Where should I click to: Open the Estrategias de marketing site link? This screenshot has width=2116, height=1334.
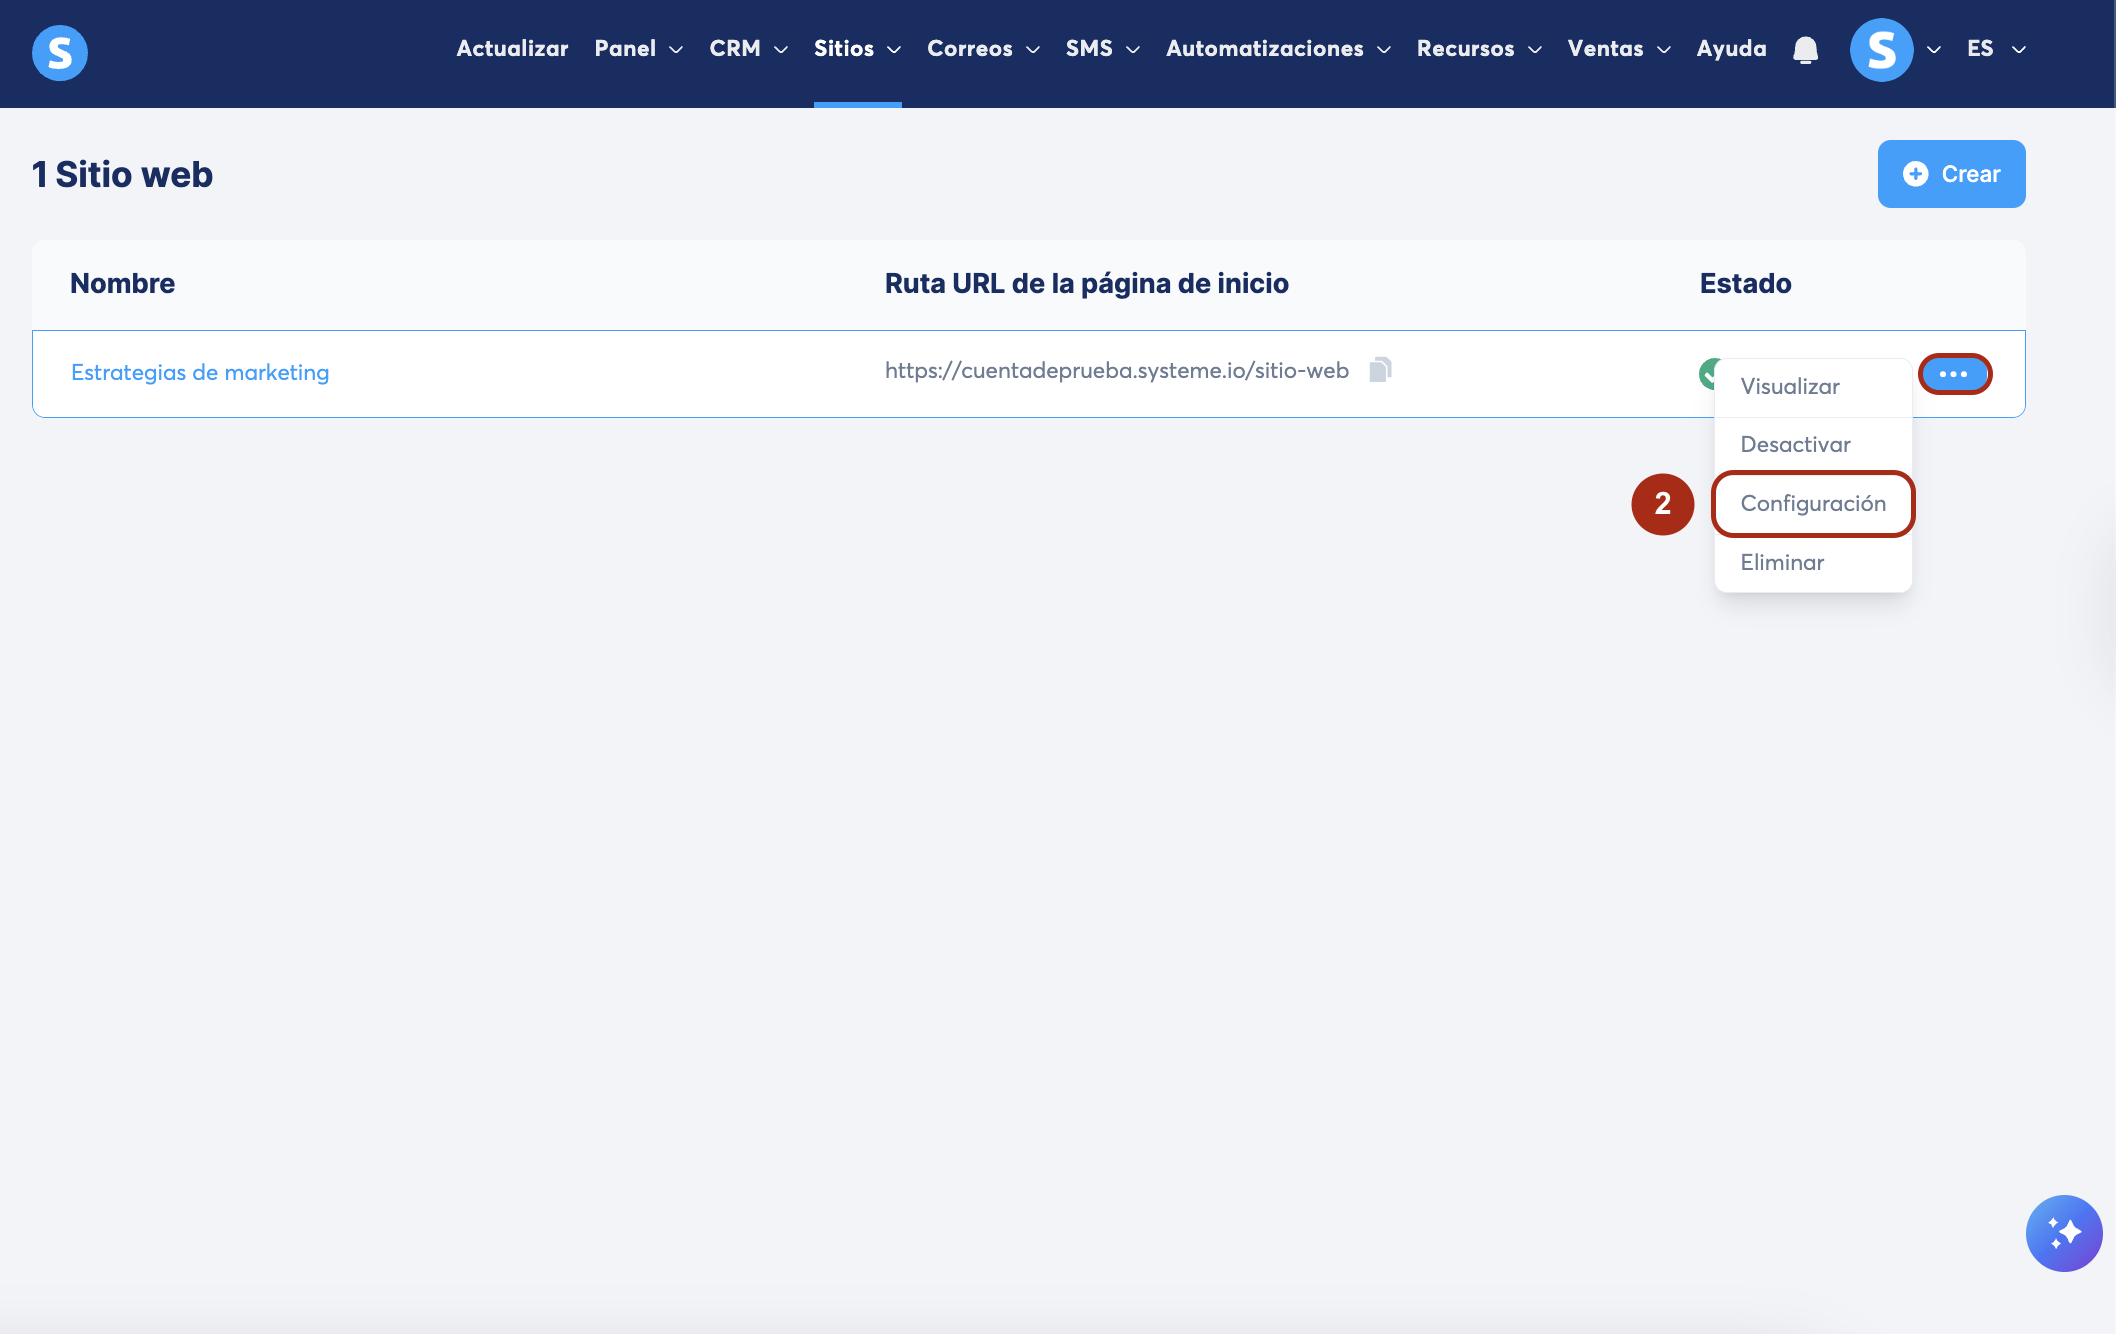click(x=200, y=372)
